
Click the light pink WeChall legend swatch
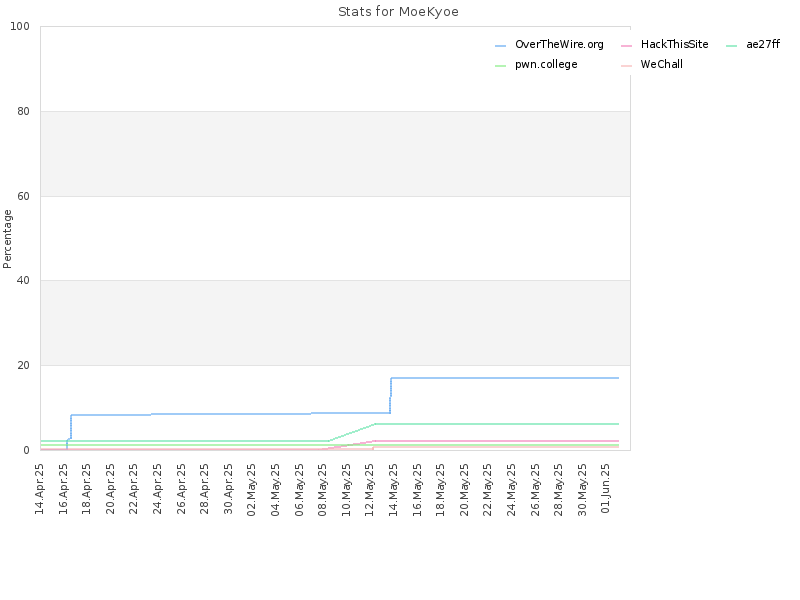coord(626,66)
